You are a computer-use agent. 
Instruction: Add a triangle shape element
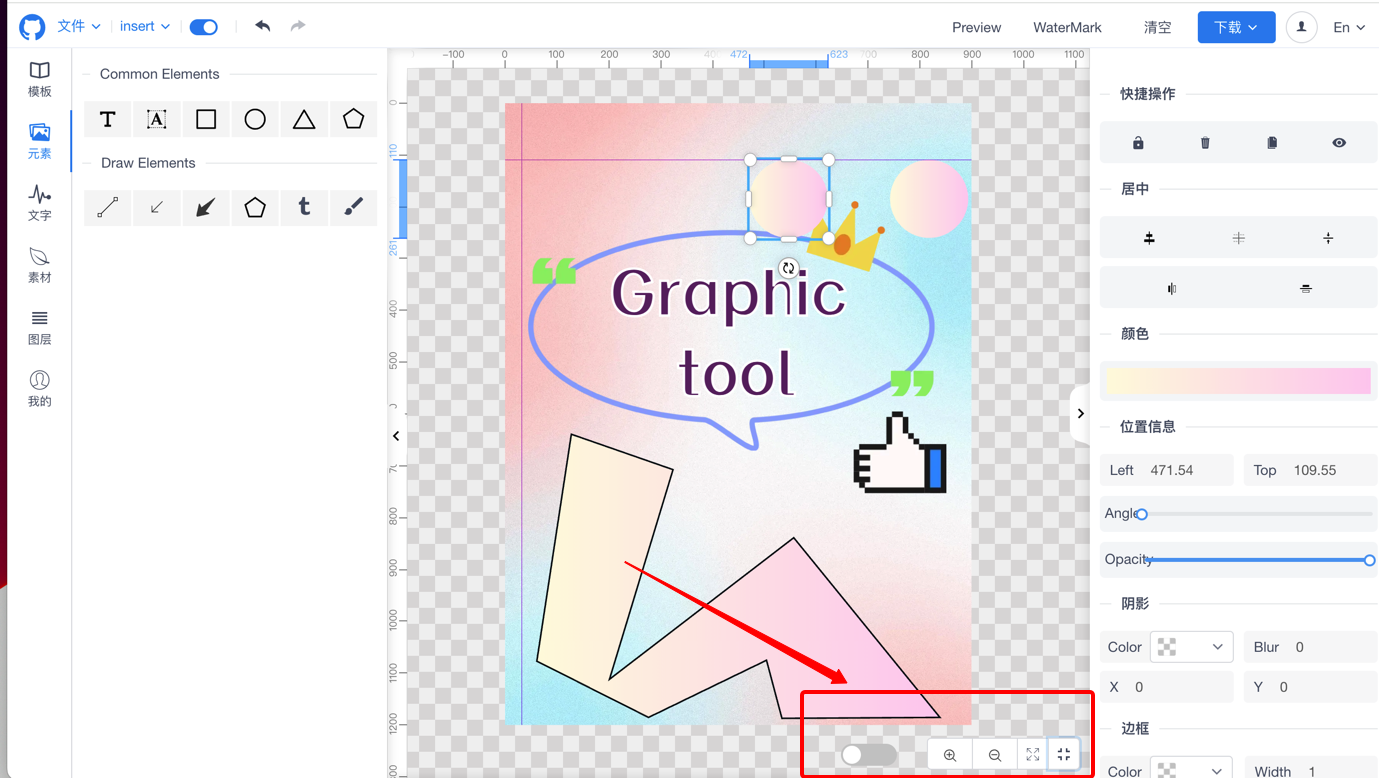[304, 120]
